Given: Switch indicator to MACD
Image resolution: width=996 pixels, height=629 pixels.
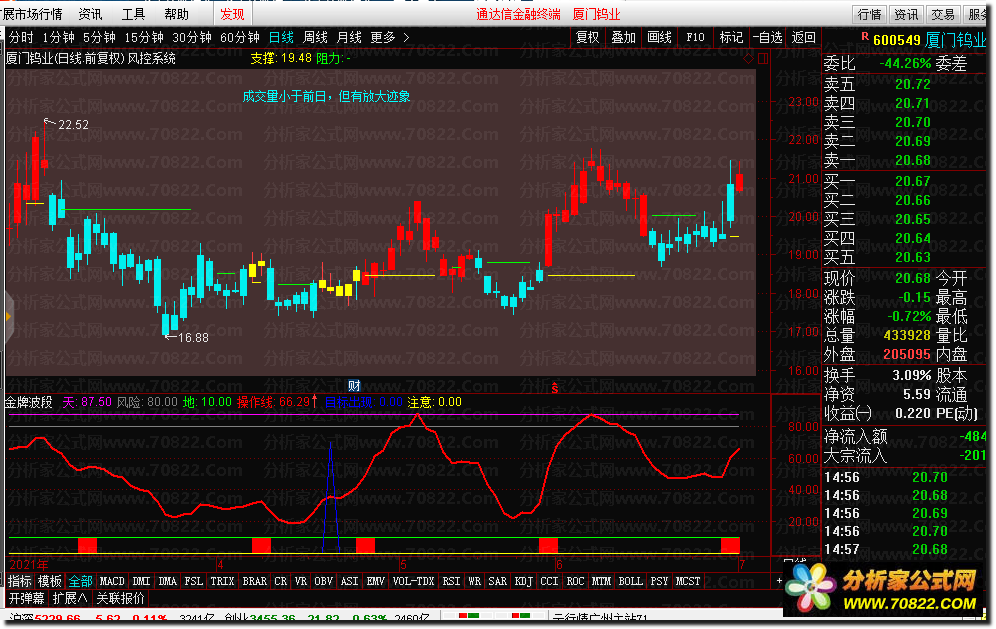Looking at the screenshot, I should click(x=112, y=581).
